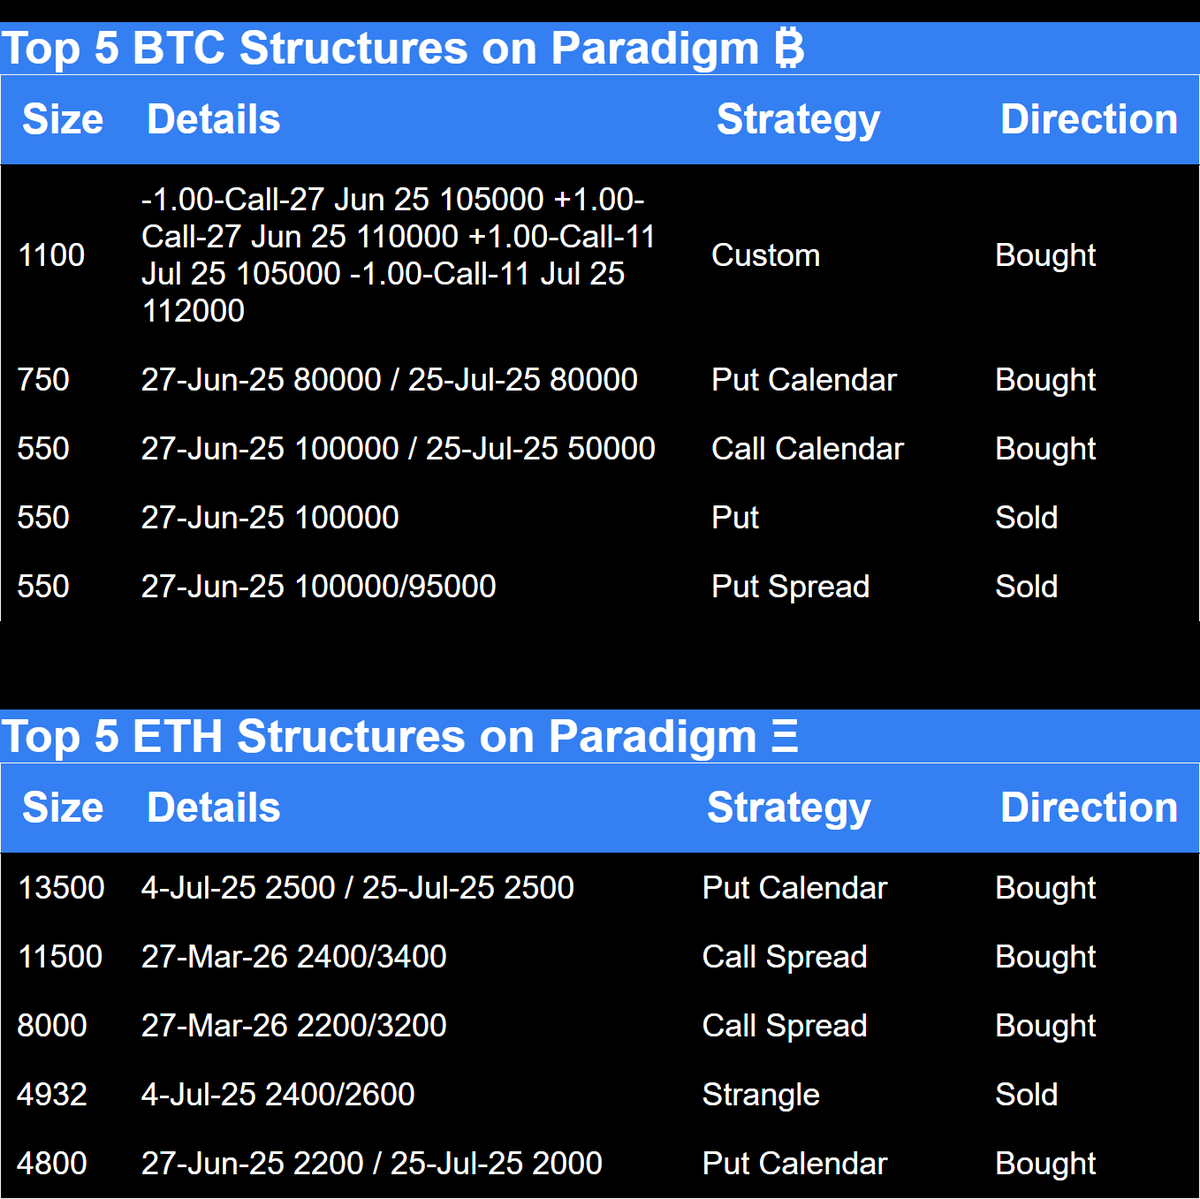Select '27-Jun-25 100000 / 25-Jul-25 50000' details
Screen dimensions: 1200x1199
(x=398, y=449)
